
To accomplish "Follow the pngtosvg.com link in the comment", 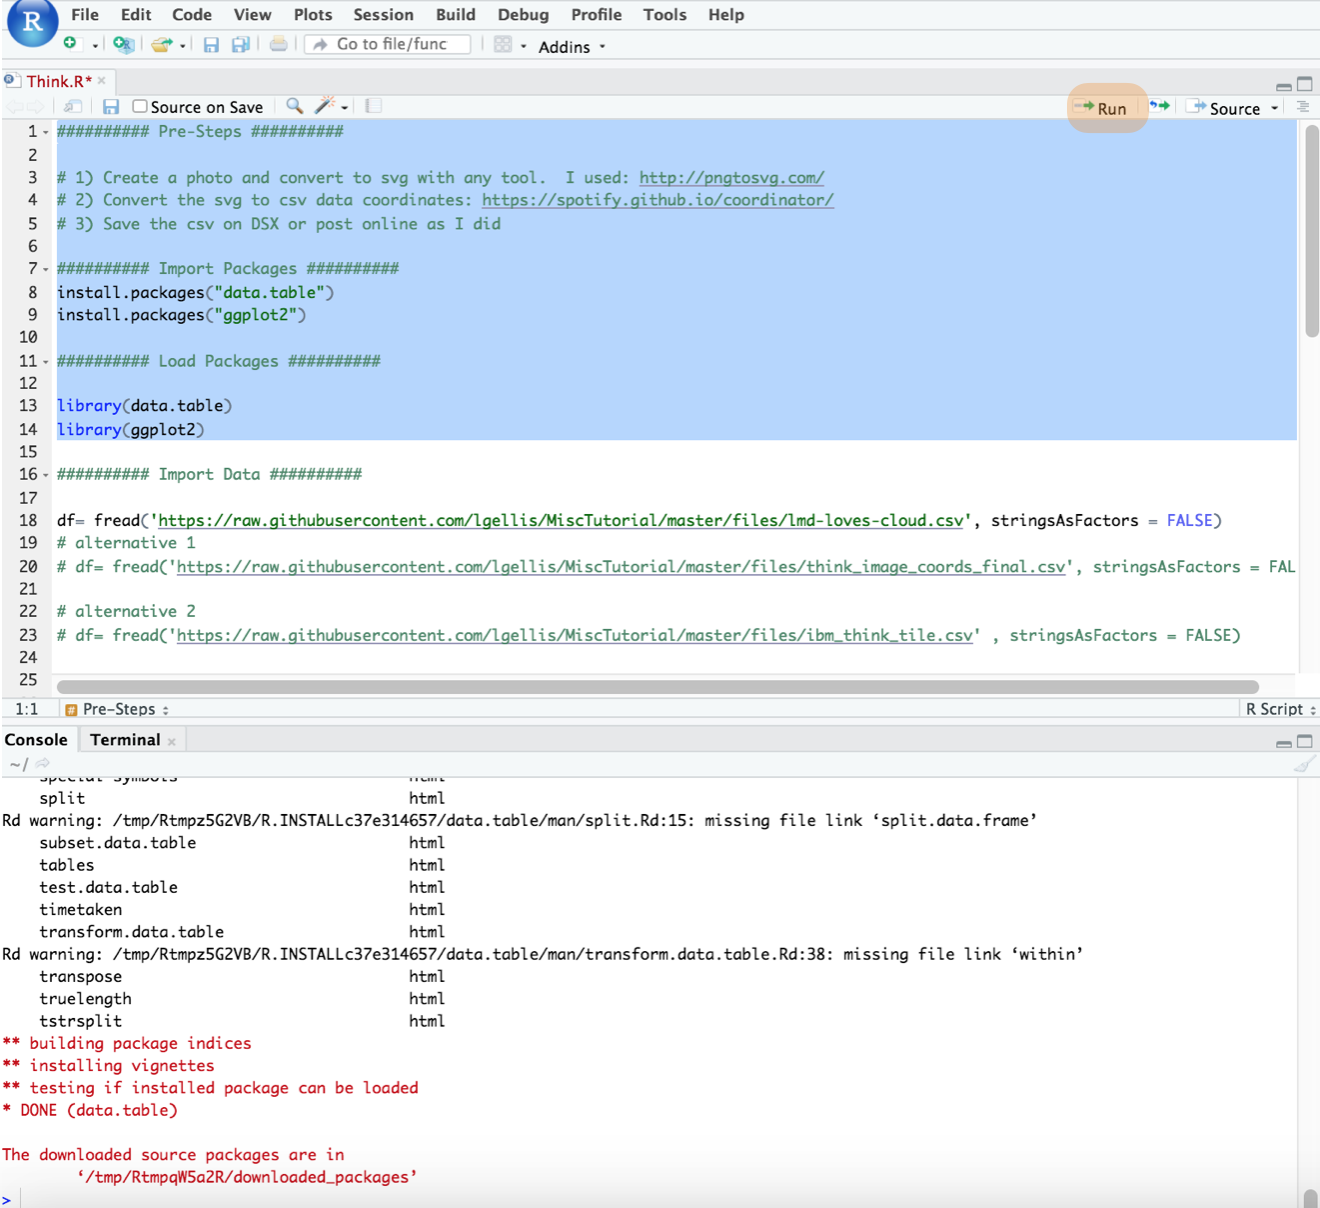I will tap(732, 178).
